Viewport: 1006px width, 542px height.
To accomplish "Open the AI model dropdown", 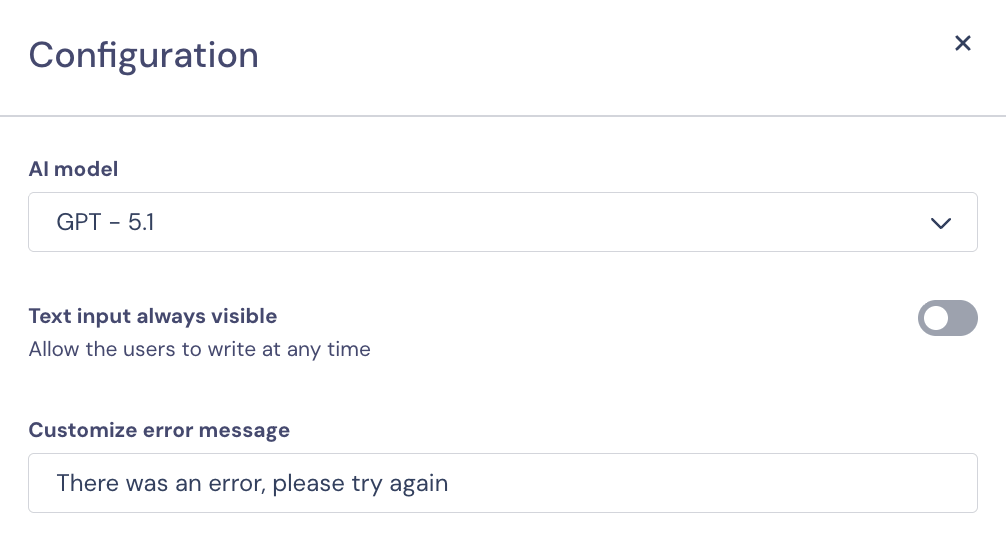I will click(502, 222).
